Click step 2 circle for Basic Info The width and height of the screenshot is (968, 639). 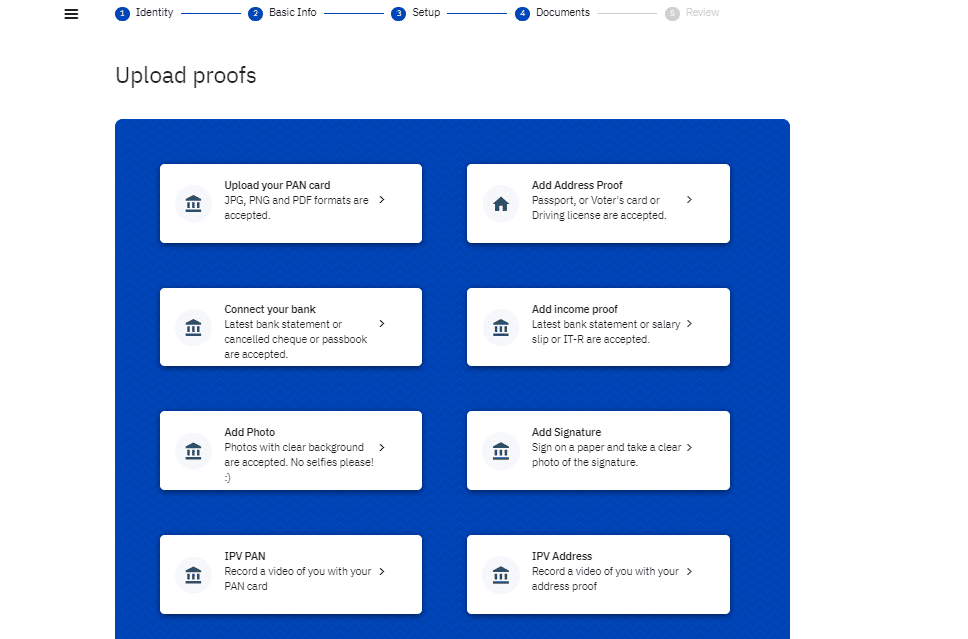[x=255, y=14]
